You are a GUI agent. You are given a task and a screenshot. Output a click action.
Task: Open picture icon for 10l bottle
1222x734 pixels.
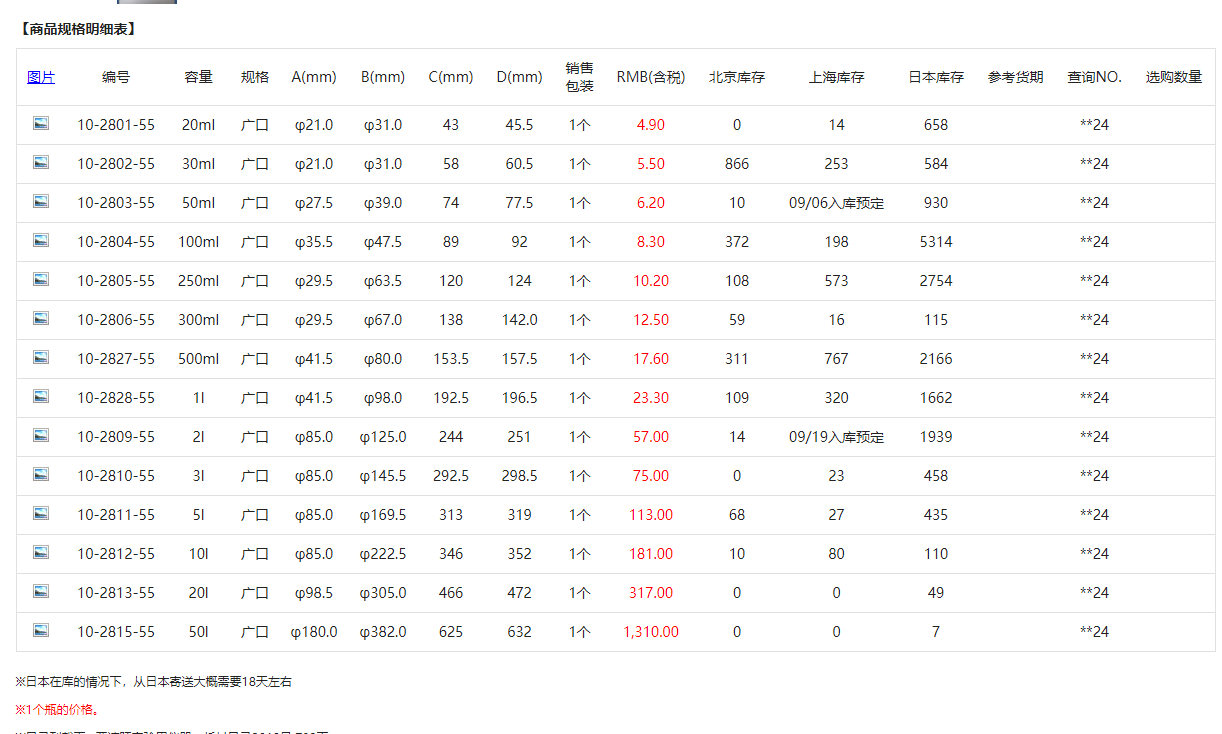click(41, 552)
